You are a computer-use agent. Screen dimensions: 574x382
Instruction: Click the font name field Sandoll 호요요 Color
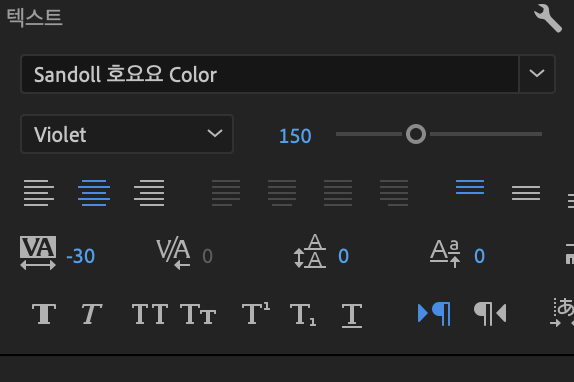(x=270, y=74)
